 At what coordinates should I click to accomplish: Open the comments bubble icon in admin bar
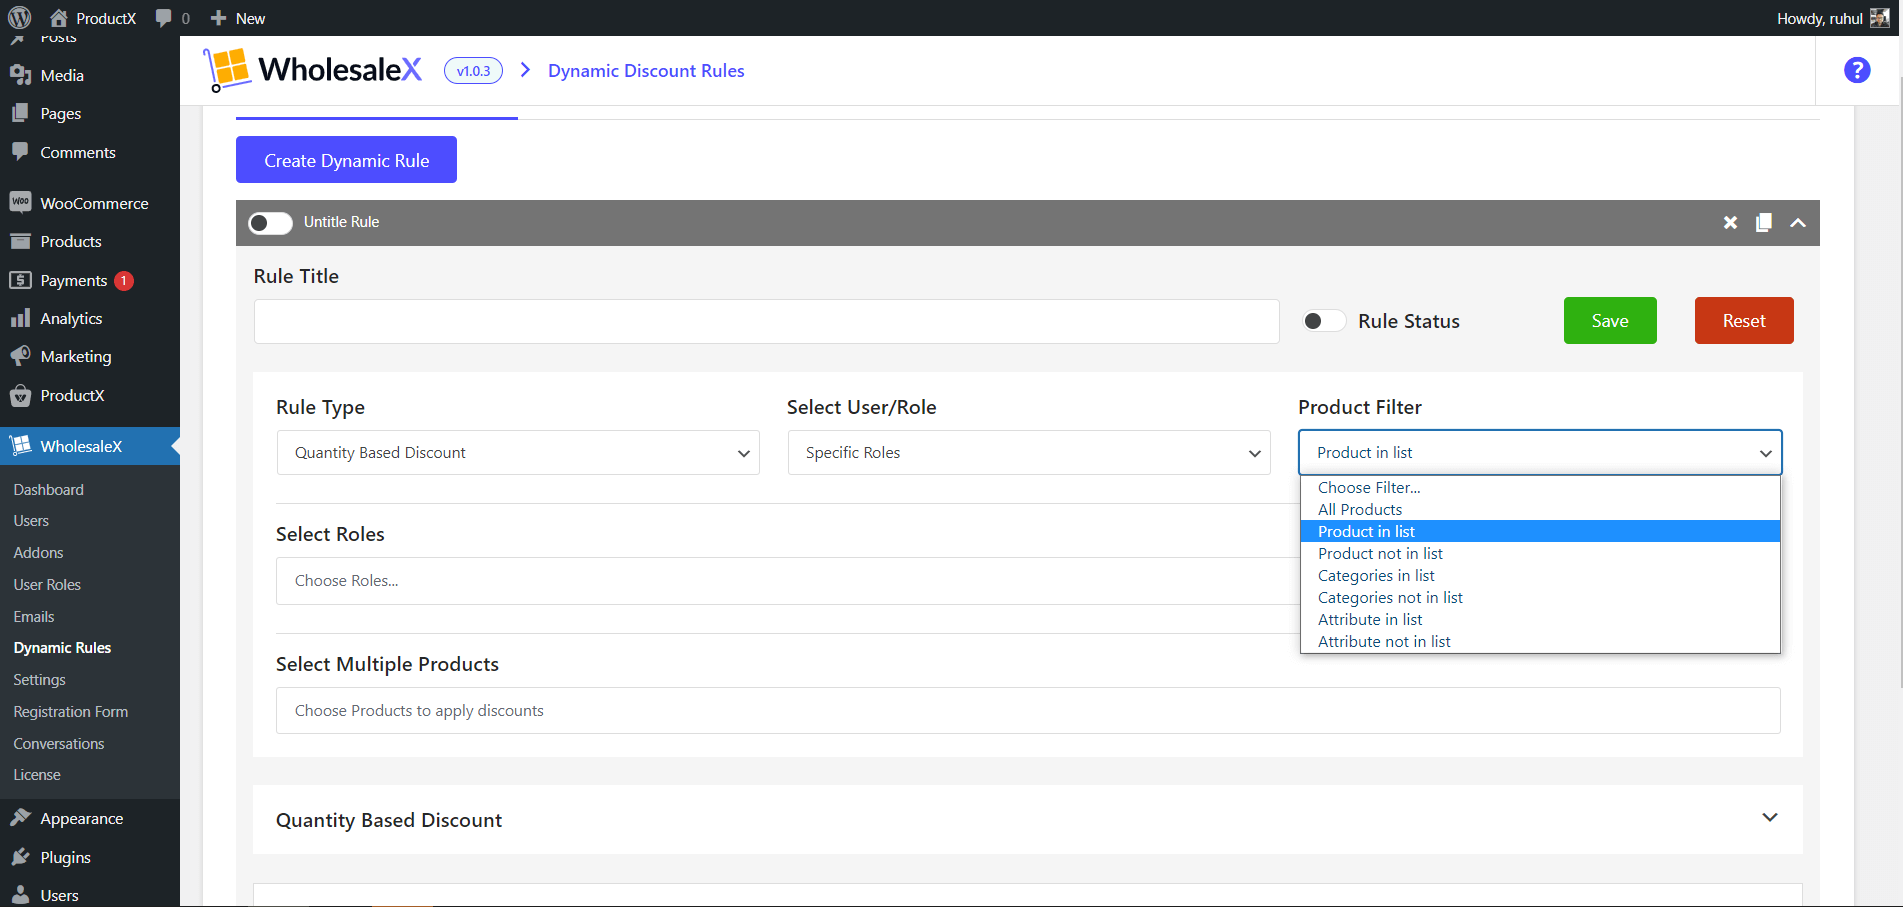(164, 18)
